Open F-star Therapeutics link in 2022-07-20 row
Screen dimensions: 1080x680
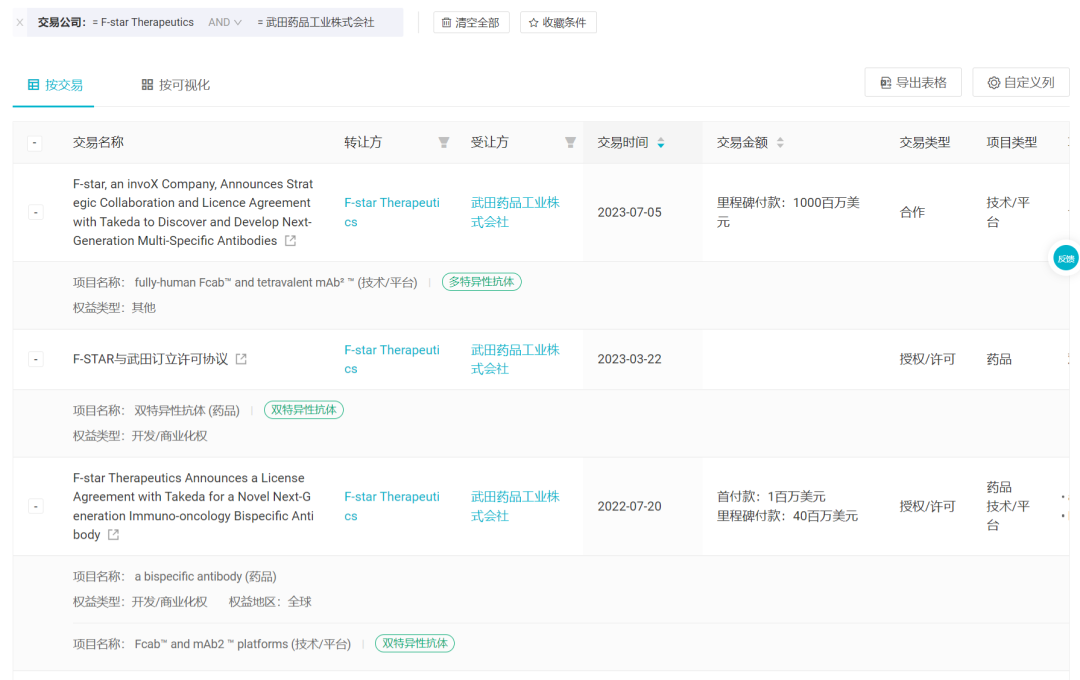(x=392, y=506)
